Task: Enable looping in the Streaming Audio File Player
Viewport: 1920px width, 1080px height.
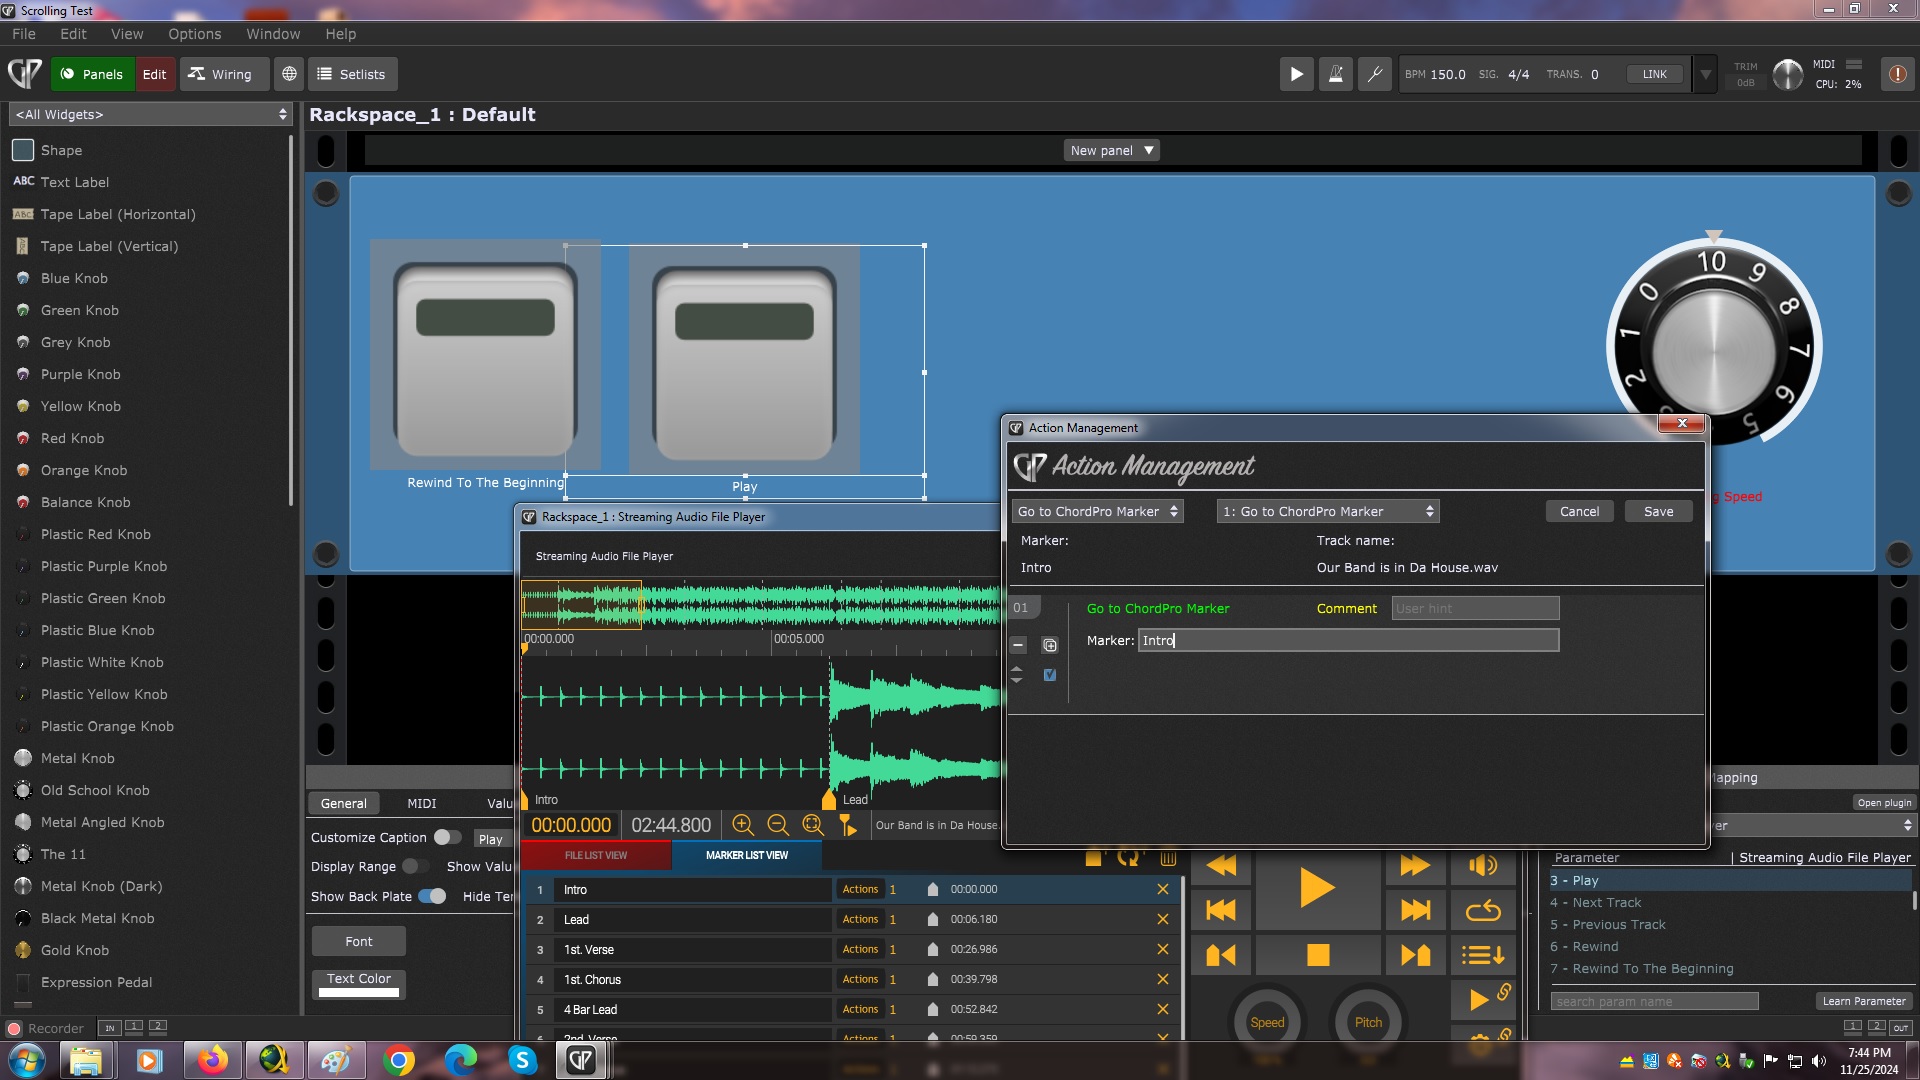Action: [1483, 910]
